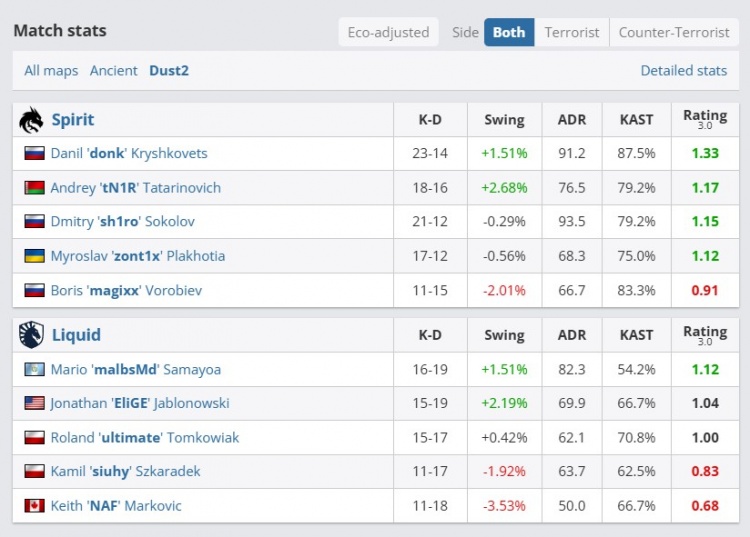The width and height of the screenshot is (750, 537).
Task: Select the Both sides filter
Action: 509,32
